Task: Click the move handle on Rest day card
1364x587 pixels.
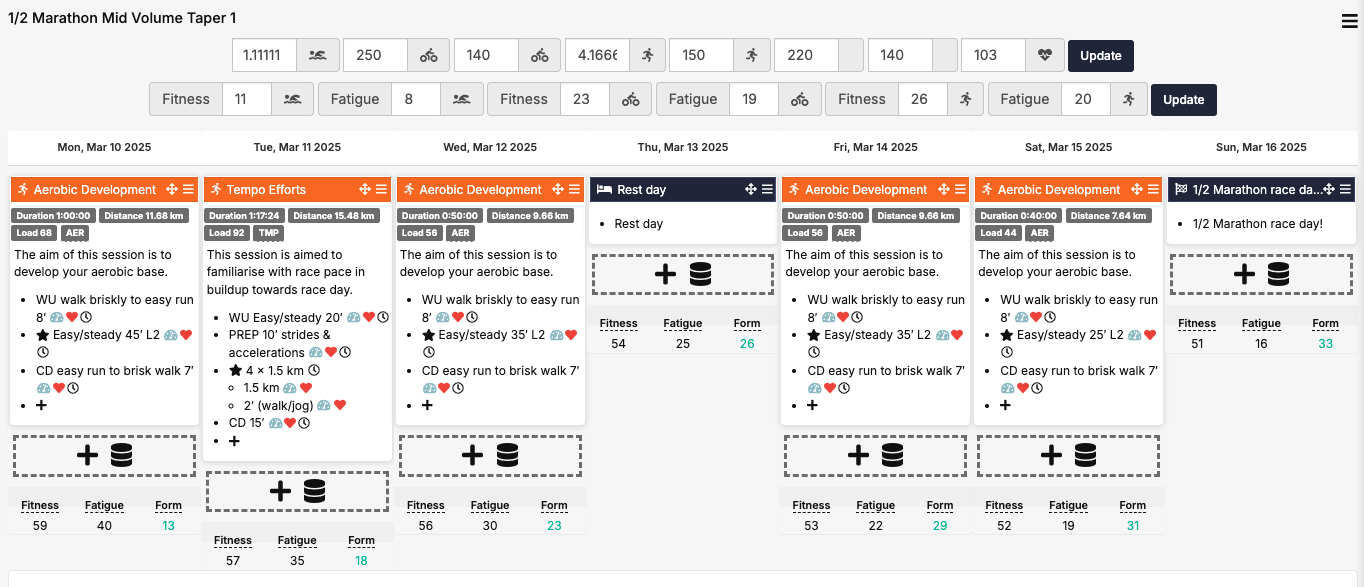Action: pyautogui.click(x=751, y=189)
